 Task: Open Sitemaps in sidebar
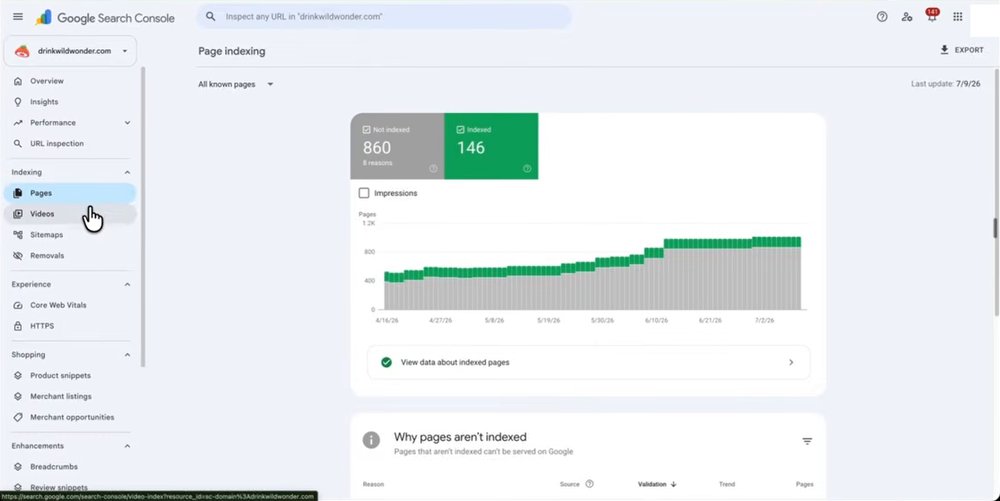point(70,235)
